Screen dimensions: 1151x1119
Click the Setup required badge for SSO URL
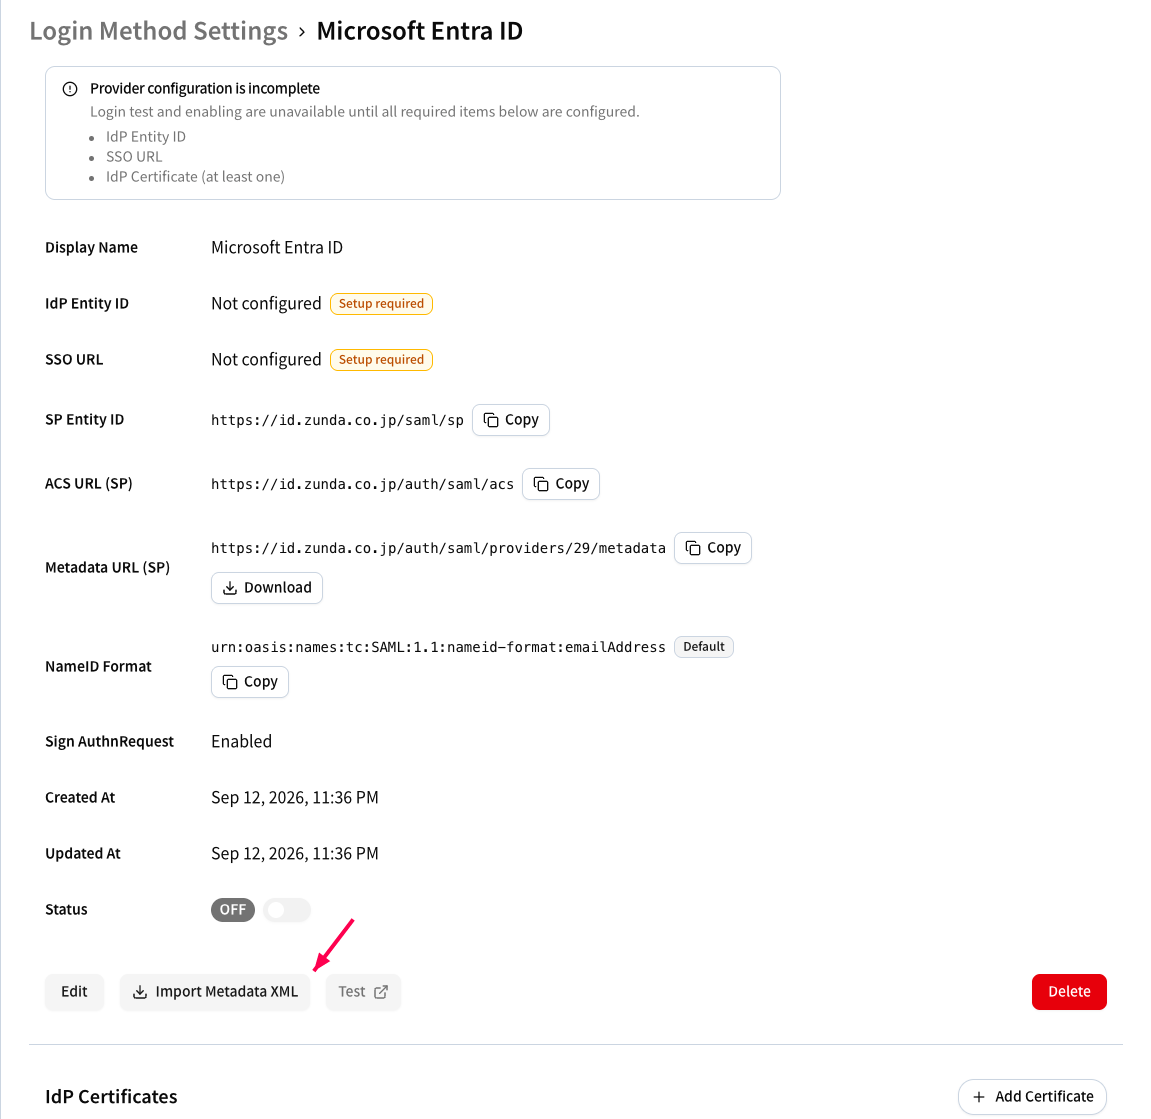(381, 360)
